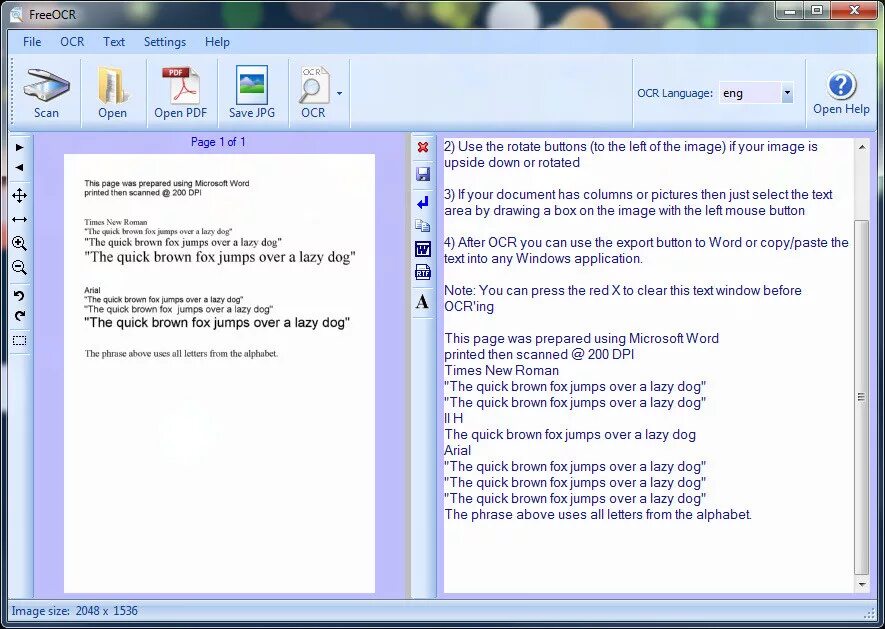Click the FreeOCR title bar app icon
Image resolution: width=885 pixels, height=629 pixels.
[16, 14]
